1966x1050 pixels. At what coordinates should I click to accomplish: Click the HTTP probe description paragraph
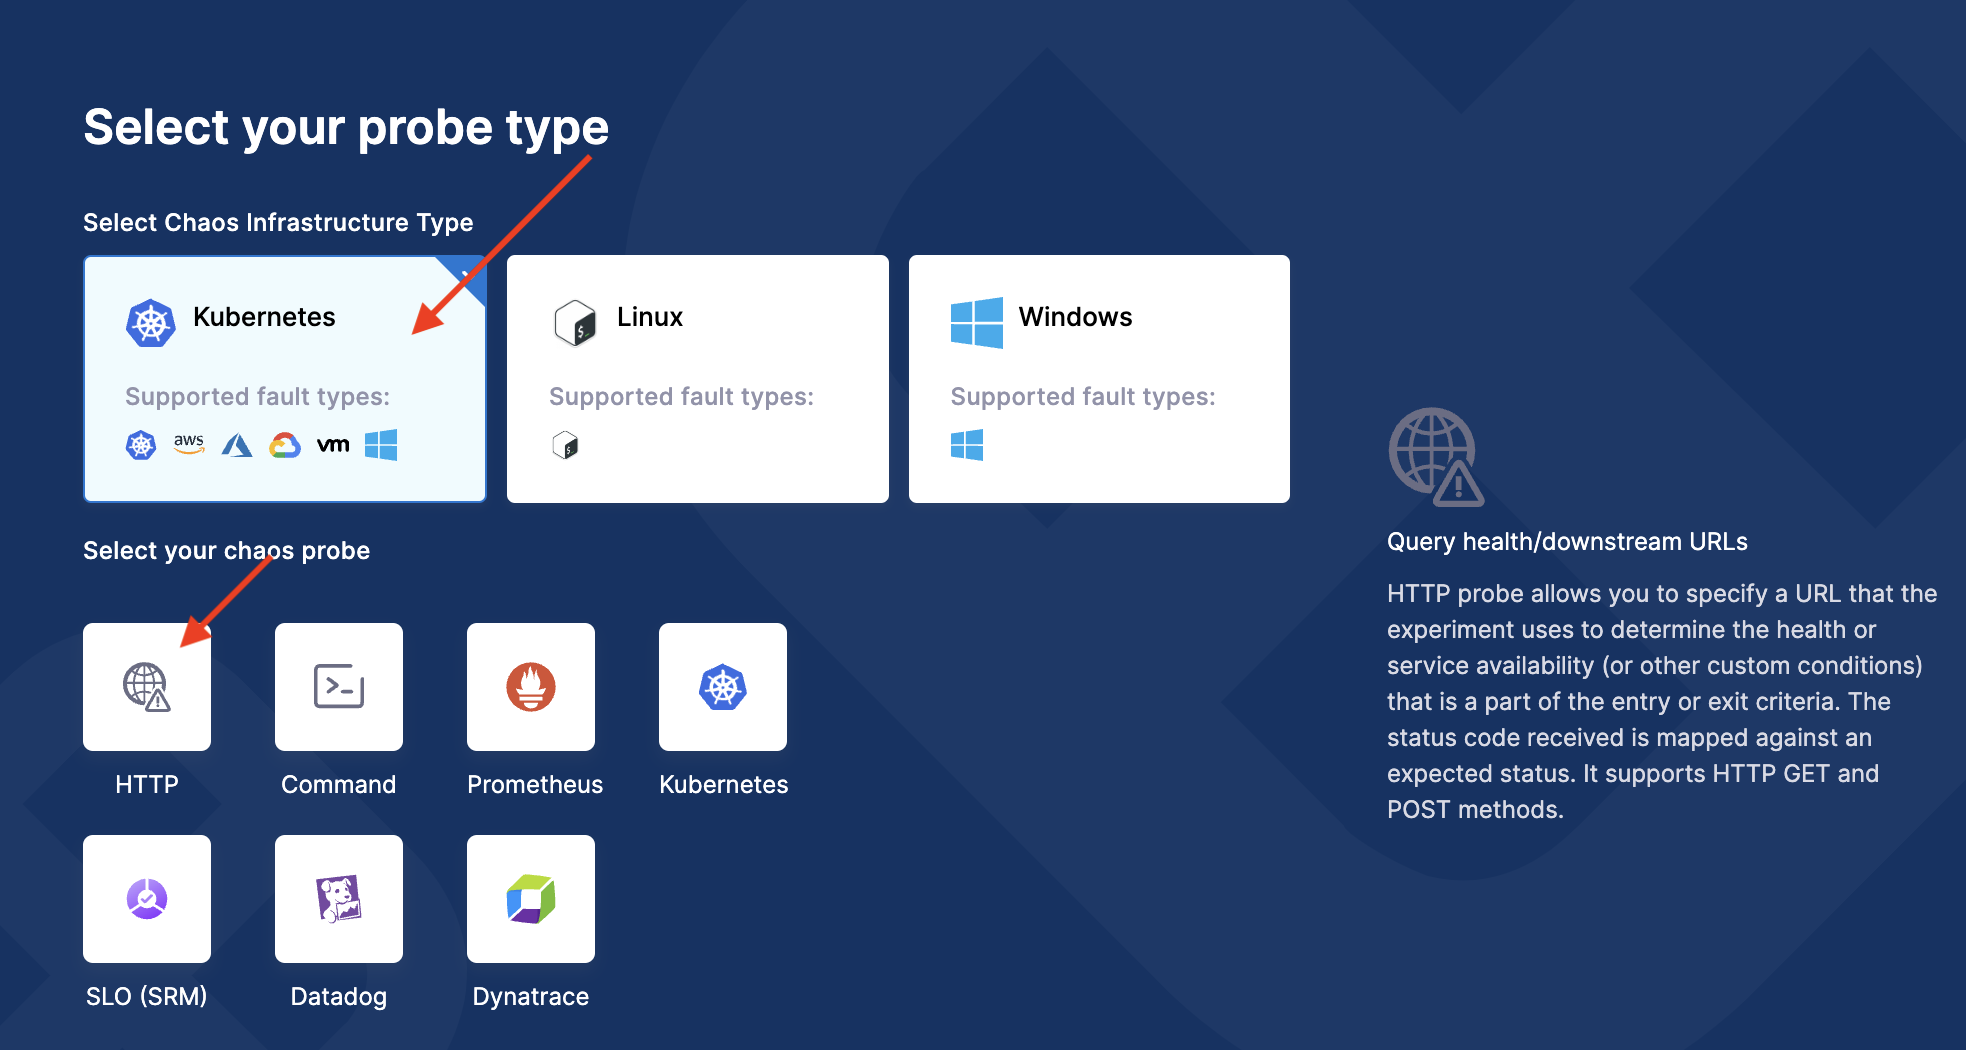click(x=1662, y=701)
